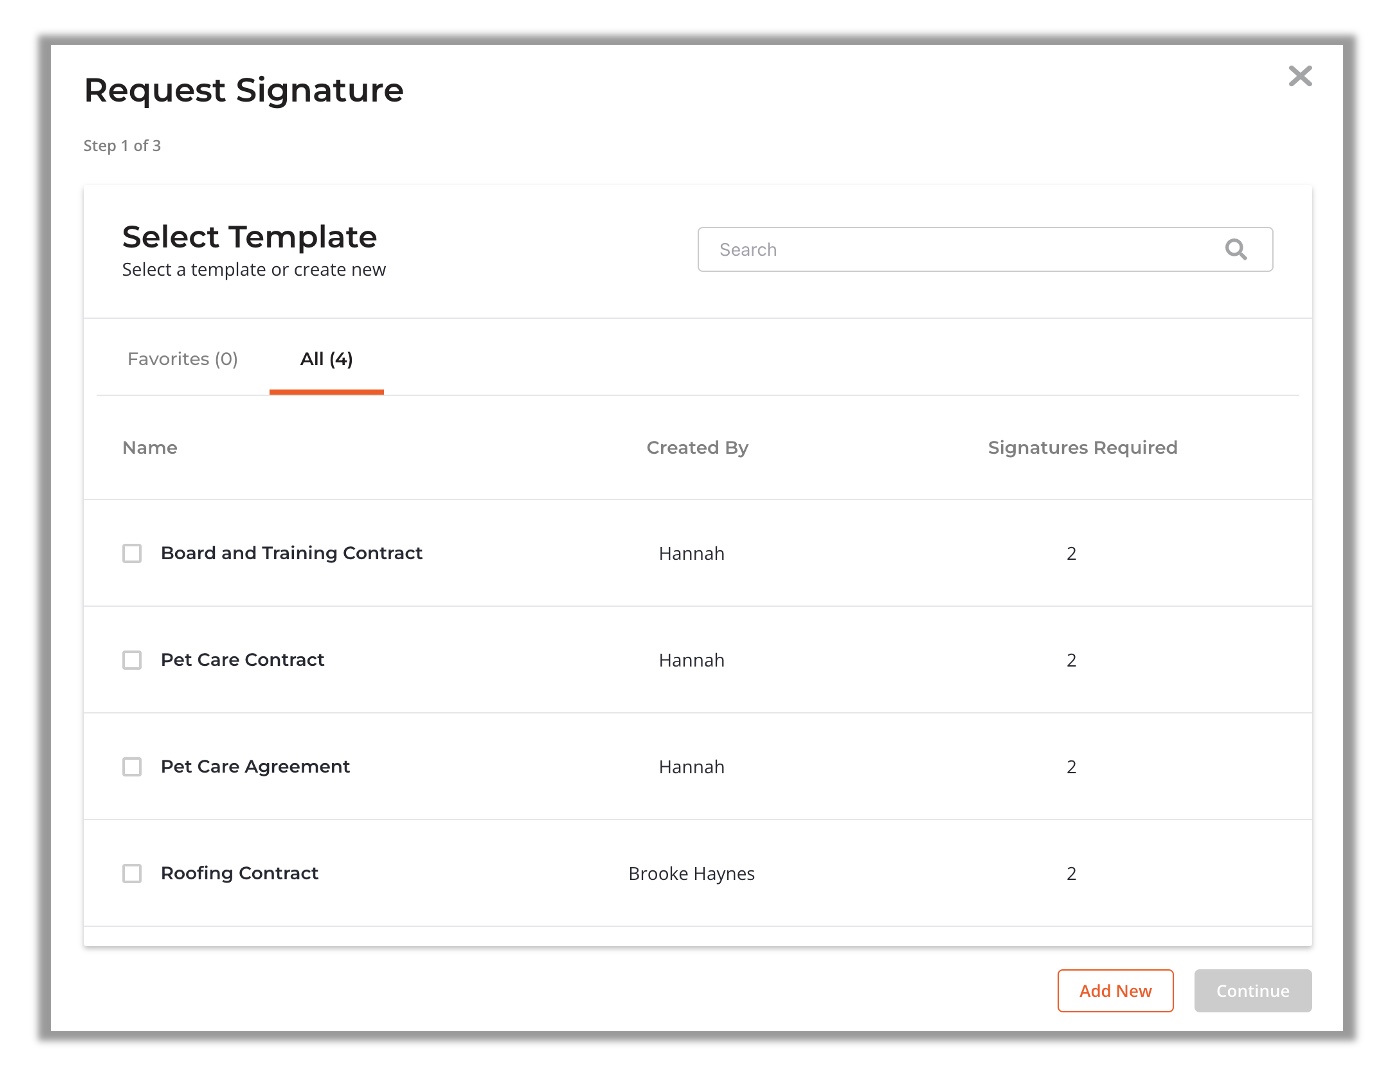Image resolution: width=1390 pixels, height=1066 pixels.
Task: Click signatures count in Roofing Contract row
Action: (x=1072, y=874)
